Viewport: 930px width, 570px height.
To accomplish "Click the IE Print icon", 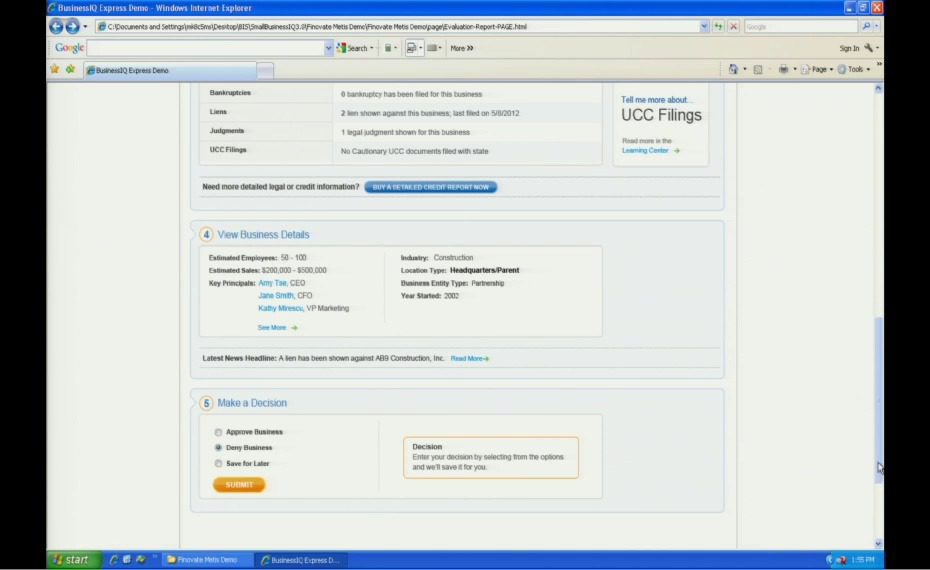I will click(x=783, y=69).
